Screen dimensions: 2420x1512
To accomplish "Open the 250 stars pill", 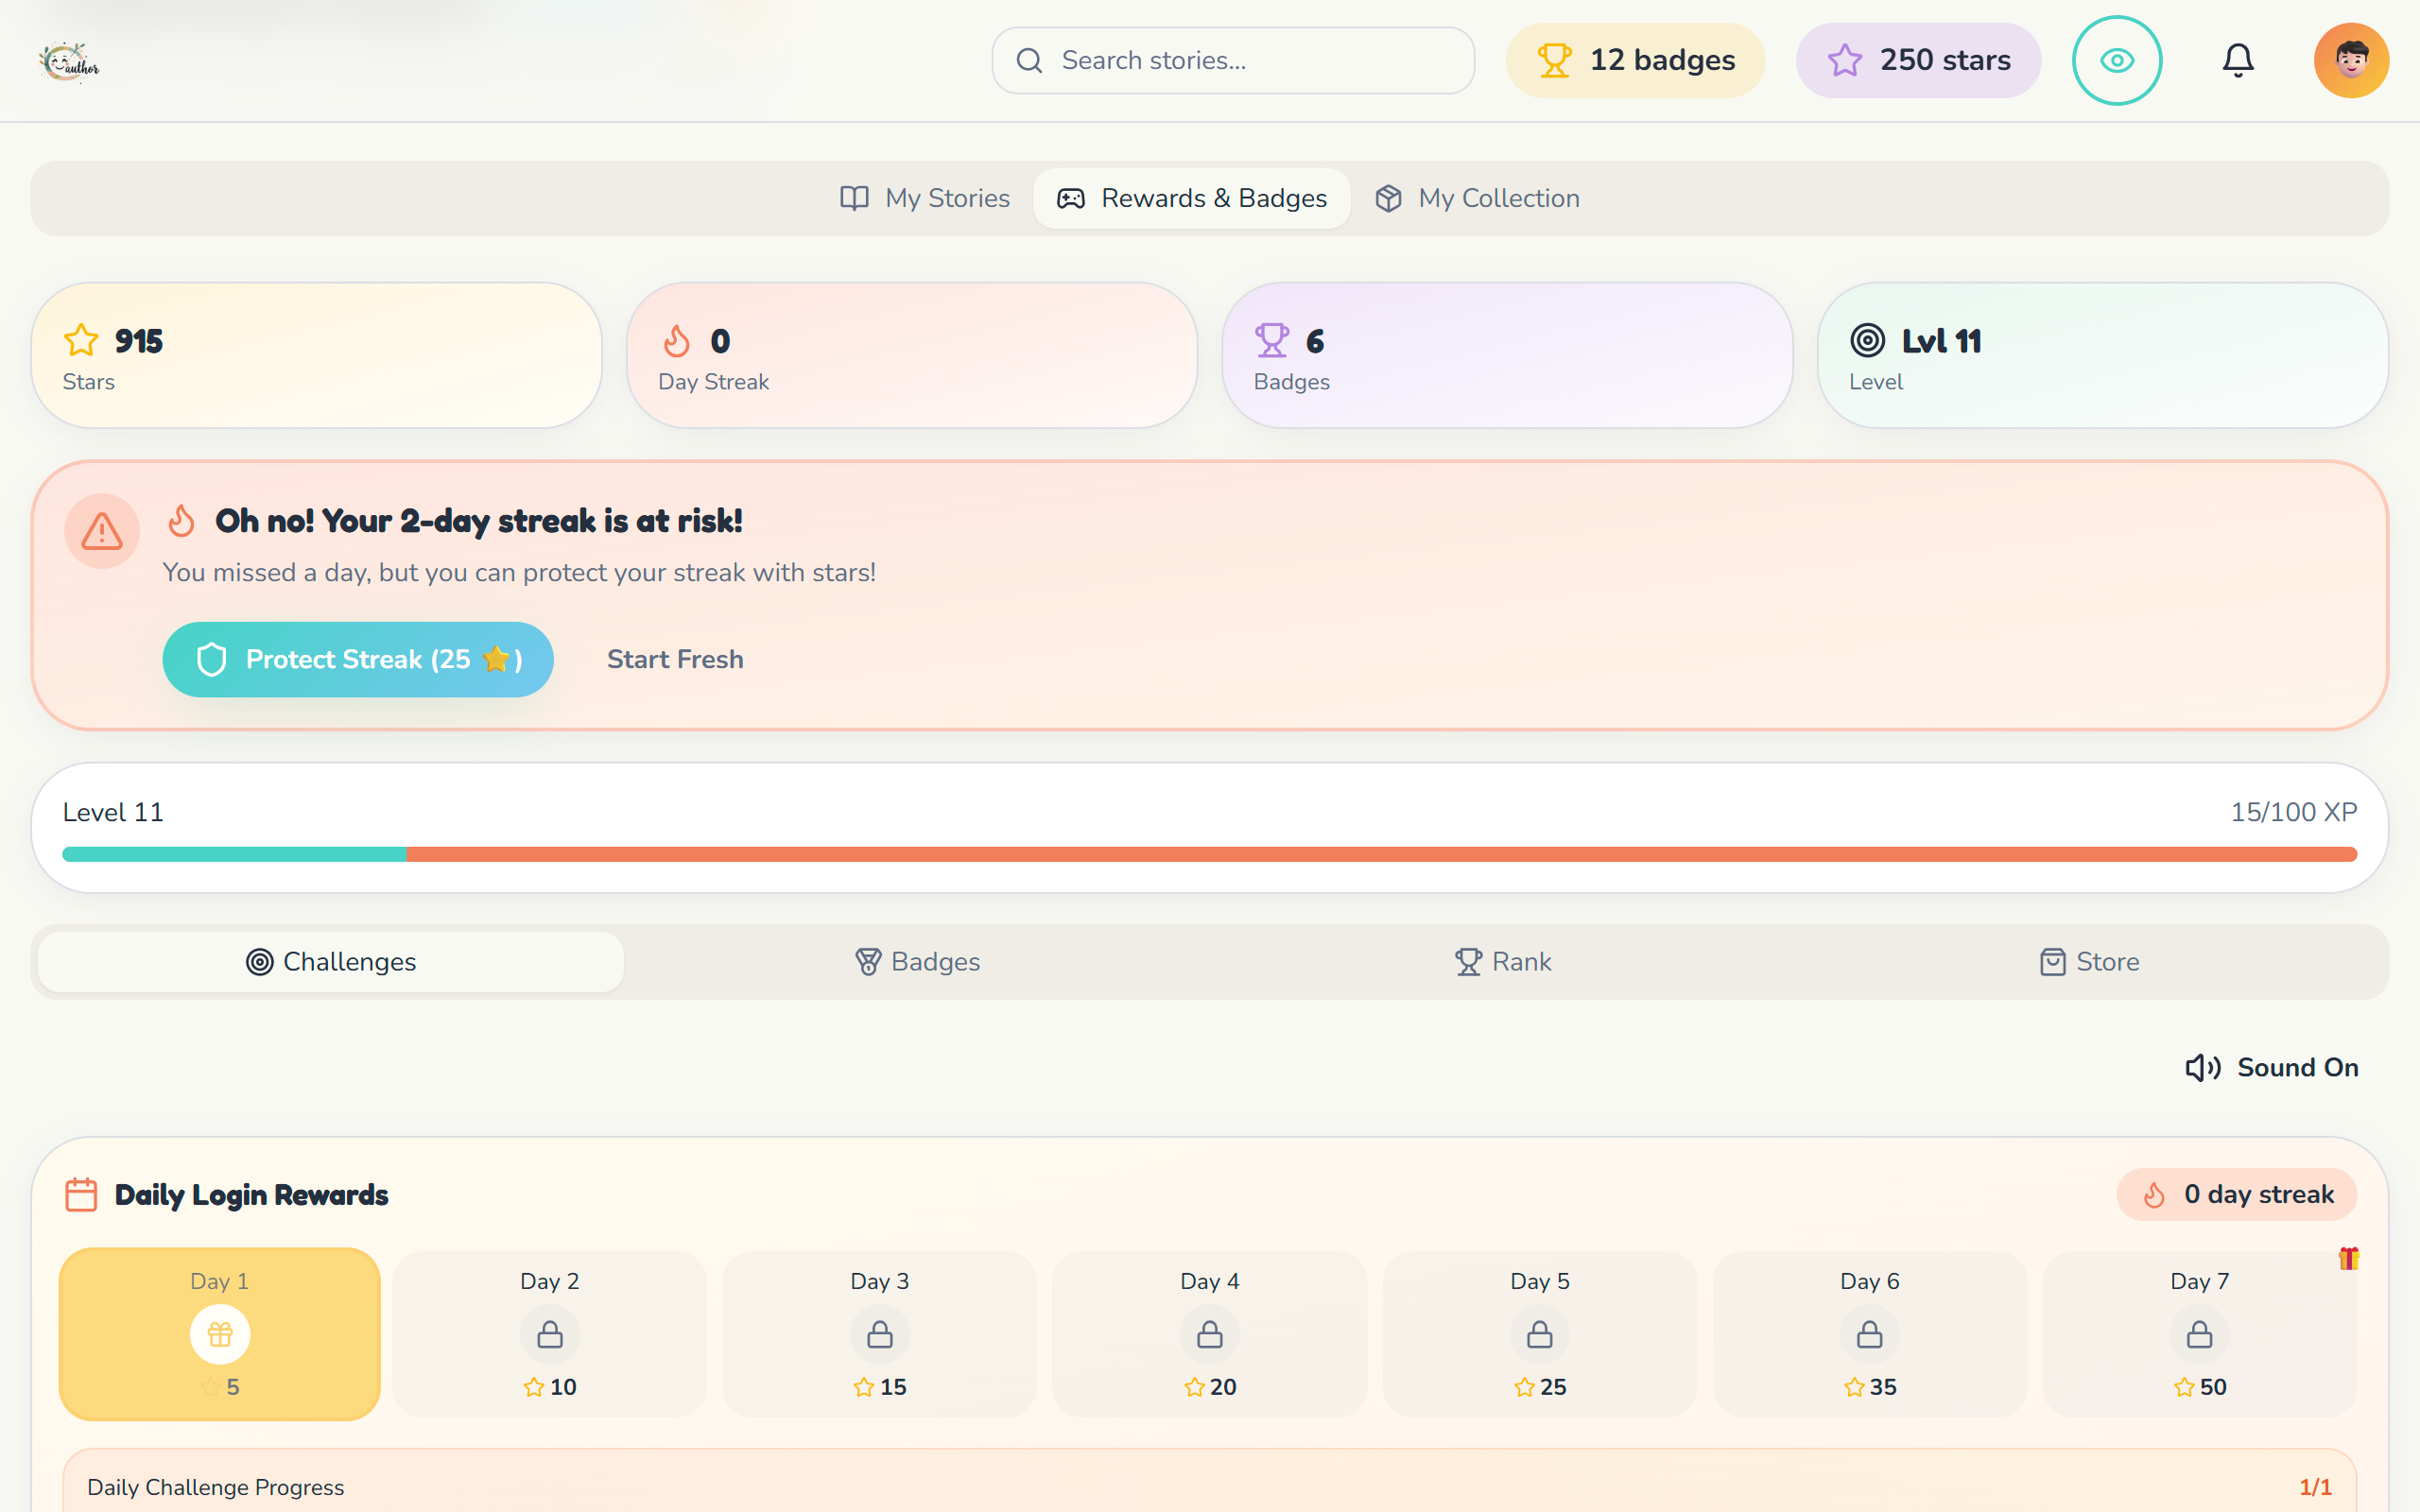I will (x=1918, y=61).
